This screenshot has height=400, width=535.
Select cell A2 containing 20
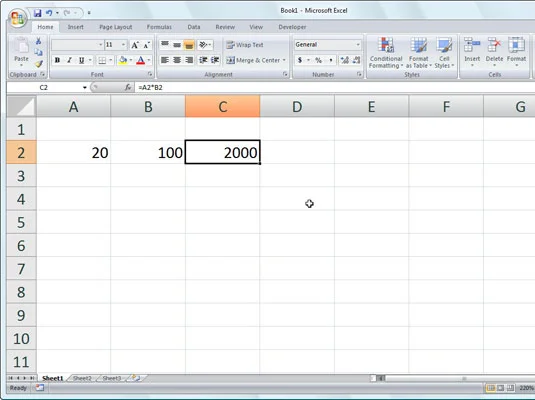pyautogui.click(x=73, y=152)
